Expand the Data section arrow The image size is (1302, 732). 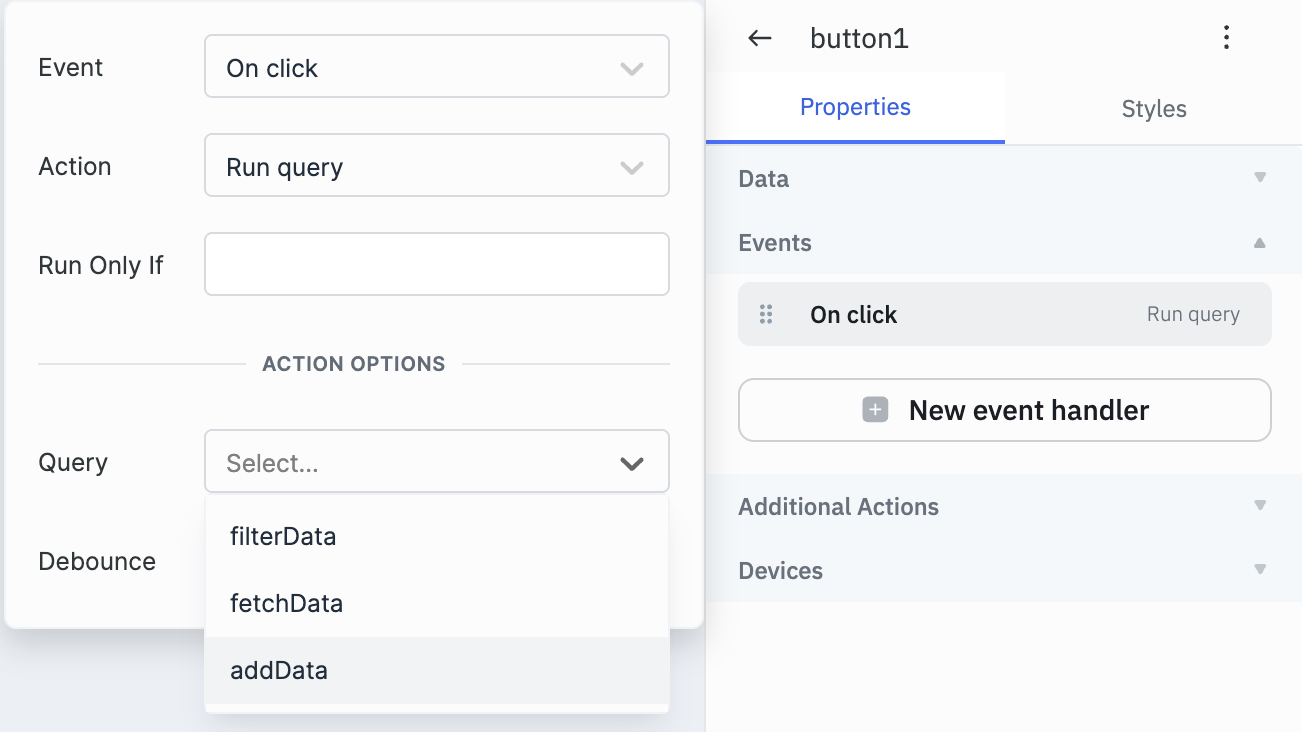(1260, 178)
